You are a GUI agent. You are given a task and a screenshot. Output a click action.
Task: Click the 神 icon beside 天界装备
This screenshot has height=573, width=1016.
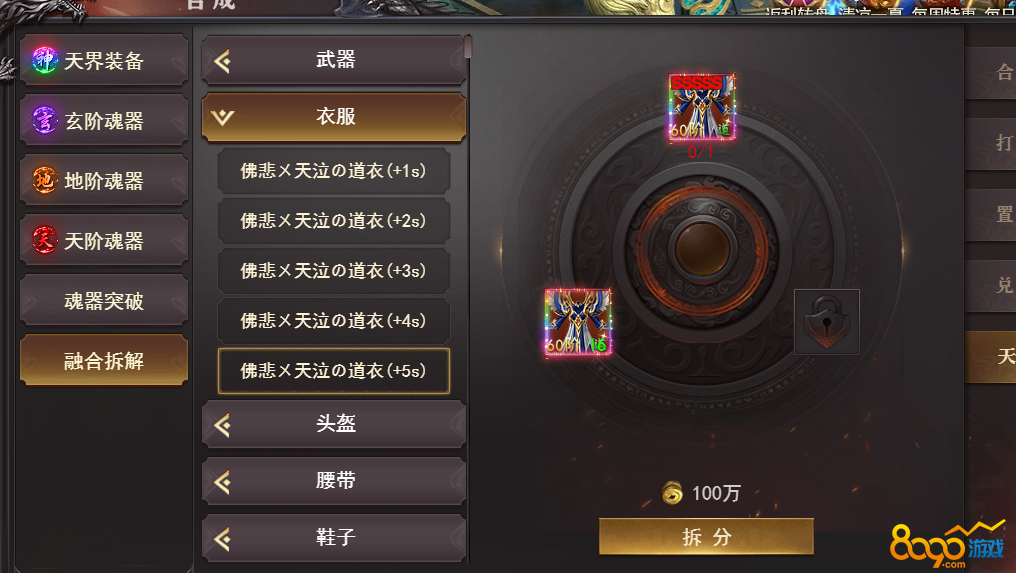pos(45,60)
